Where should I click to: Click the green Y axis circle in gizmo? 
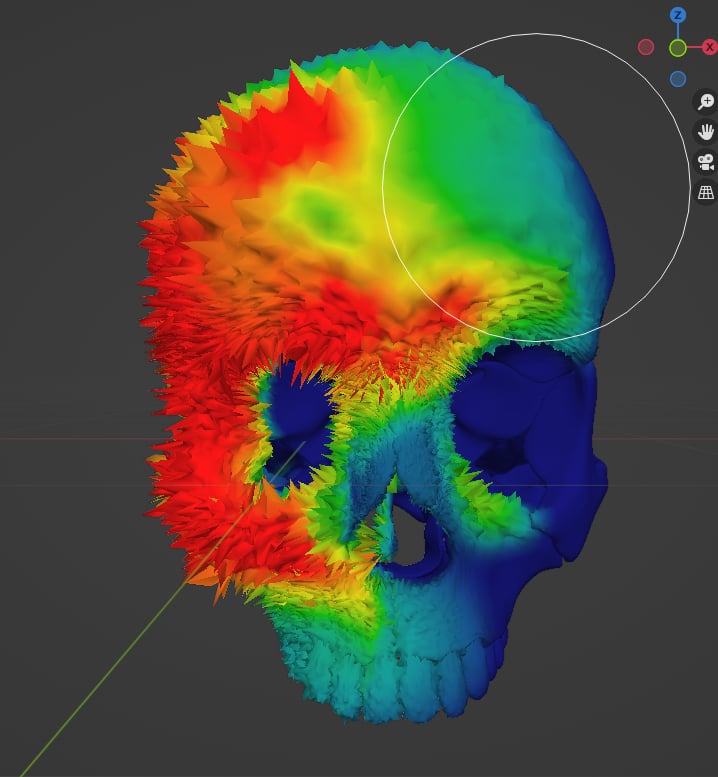click(678, 48)
